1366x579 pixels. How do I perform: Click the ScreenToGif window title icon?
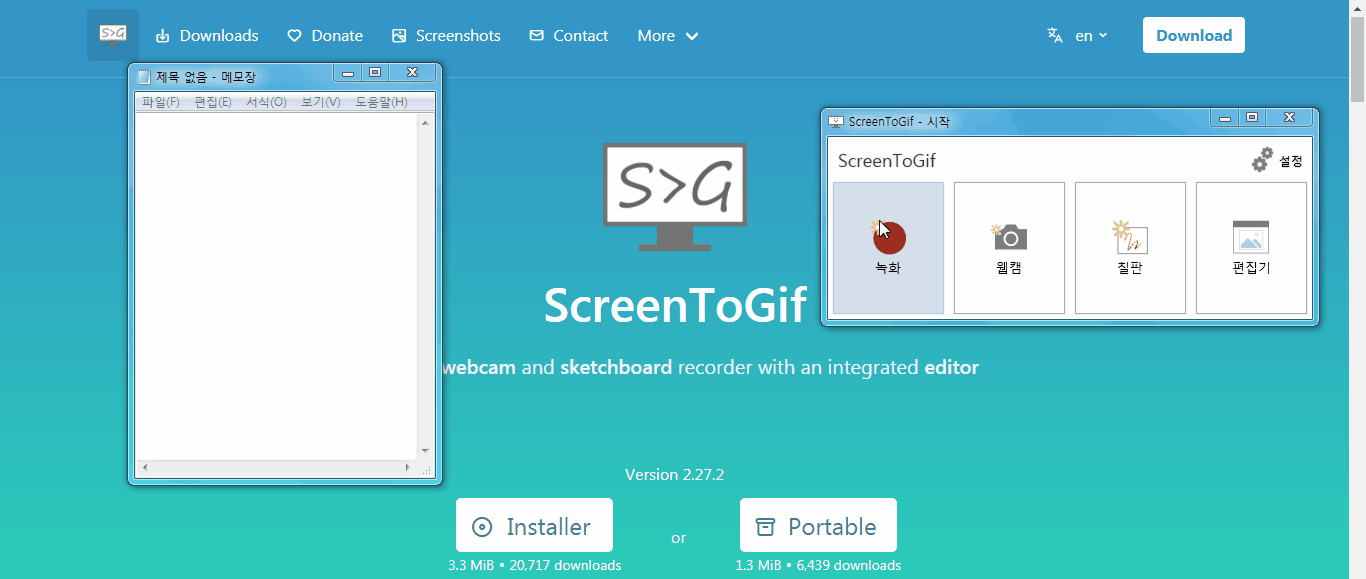coord(836,121)
